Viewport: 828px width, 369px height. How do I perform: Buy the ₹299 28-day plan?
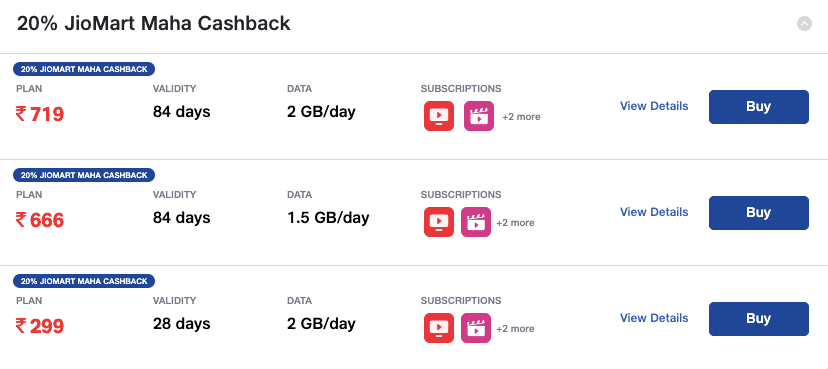[759, 319]
